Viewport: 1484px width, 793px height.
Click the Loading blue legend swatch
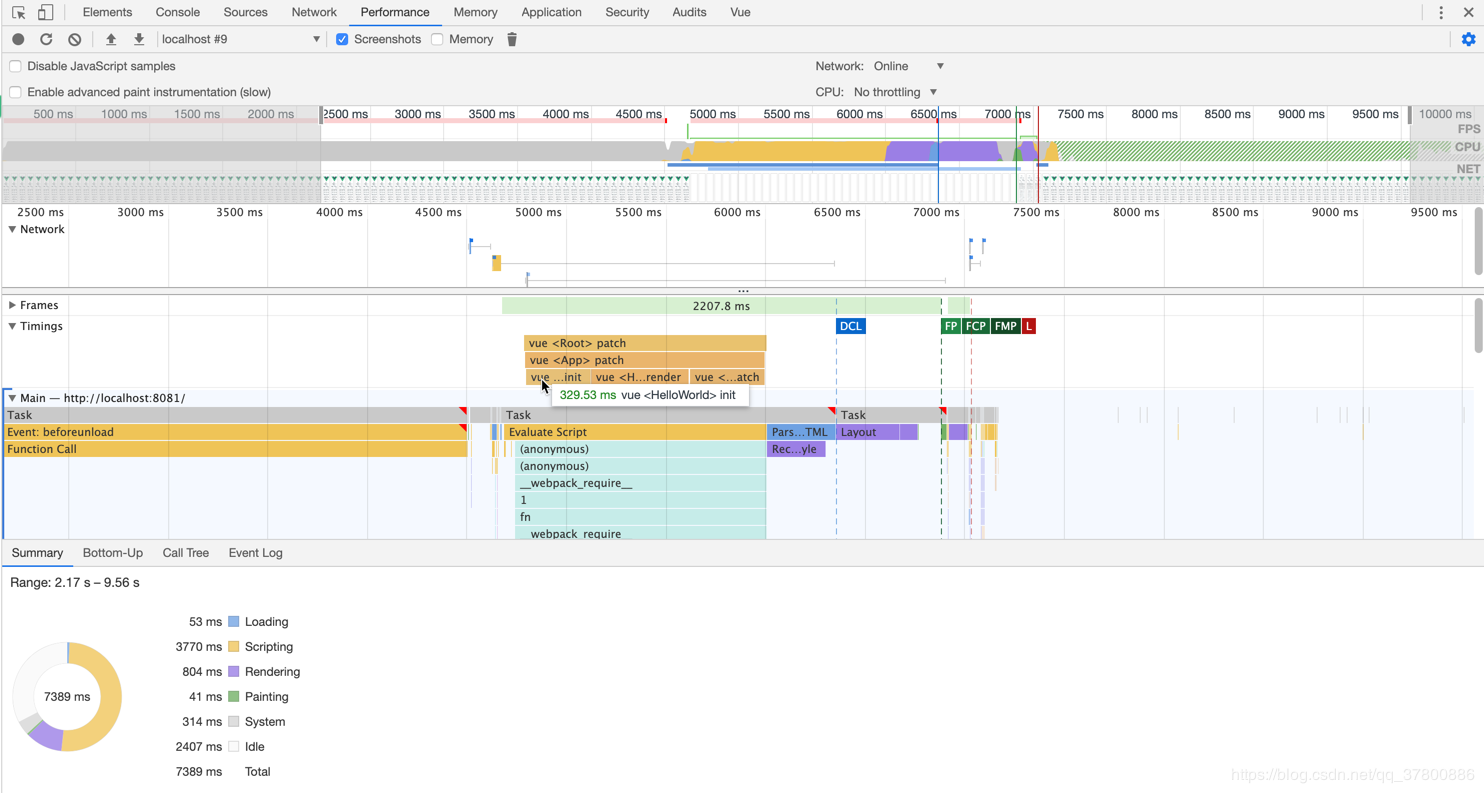coord(234,622)
